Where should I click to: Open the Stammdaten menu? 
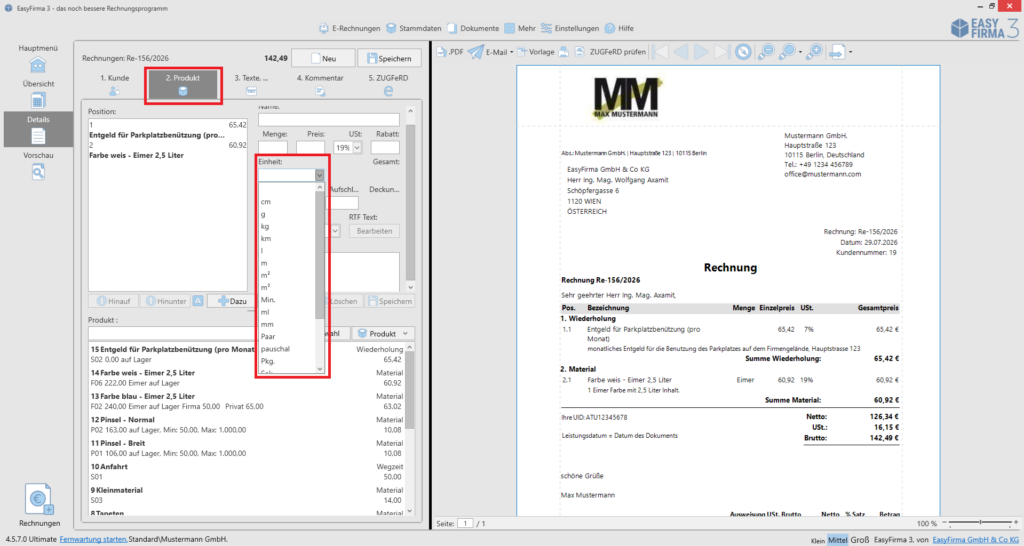pos(413,28)
